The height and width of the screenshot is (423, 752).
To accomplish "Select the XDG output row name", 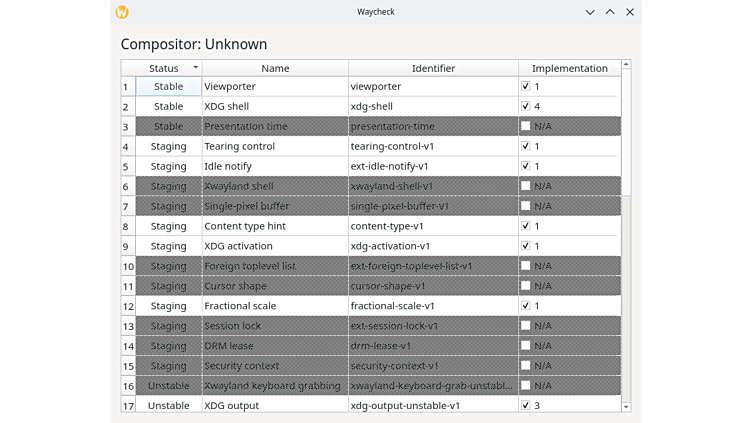I will pyautogui.click(x=275, y=406).
